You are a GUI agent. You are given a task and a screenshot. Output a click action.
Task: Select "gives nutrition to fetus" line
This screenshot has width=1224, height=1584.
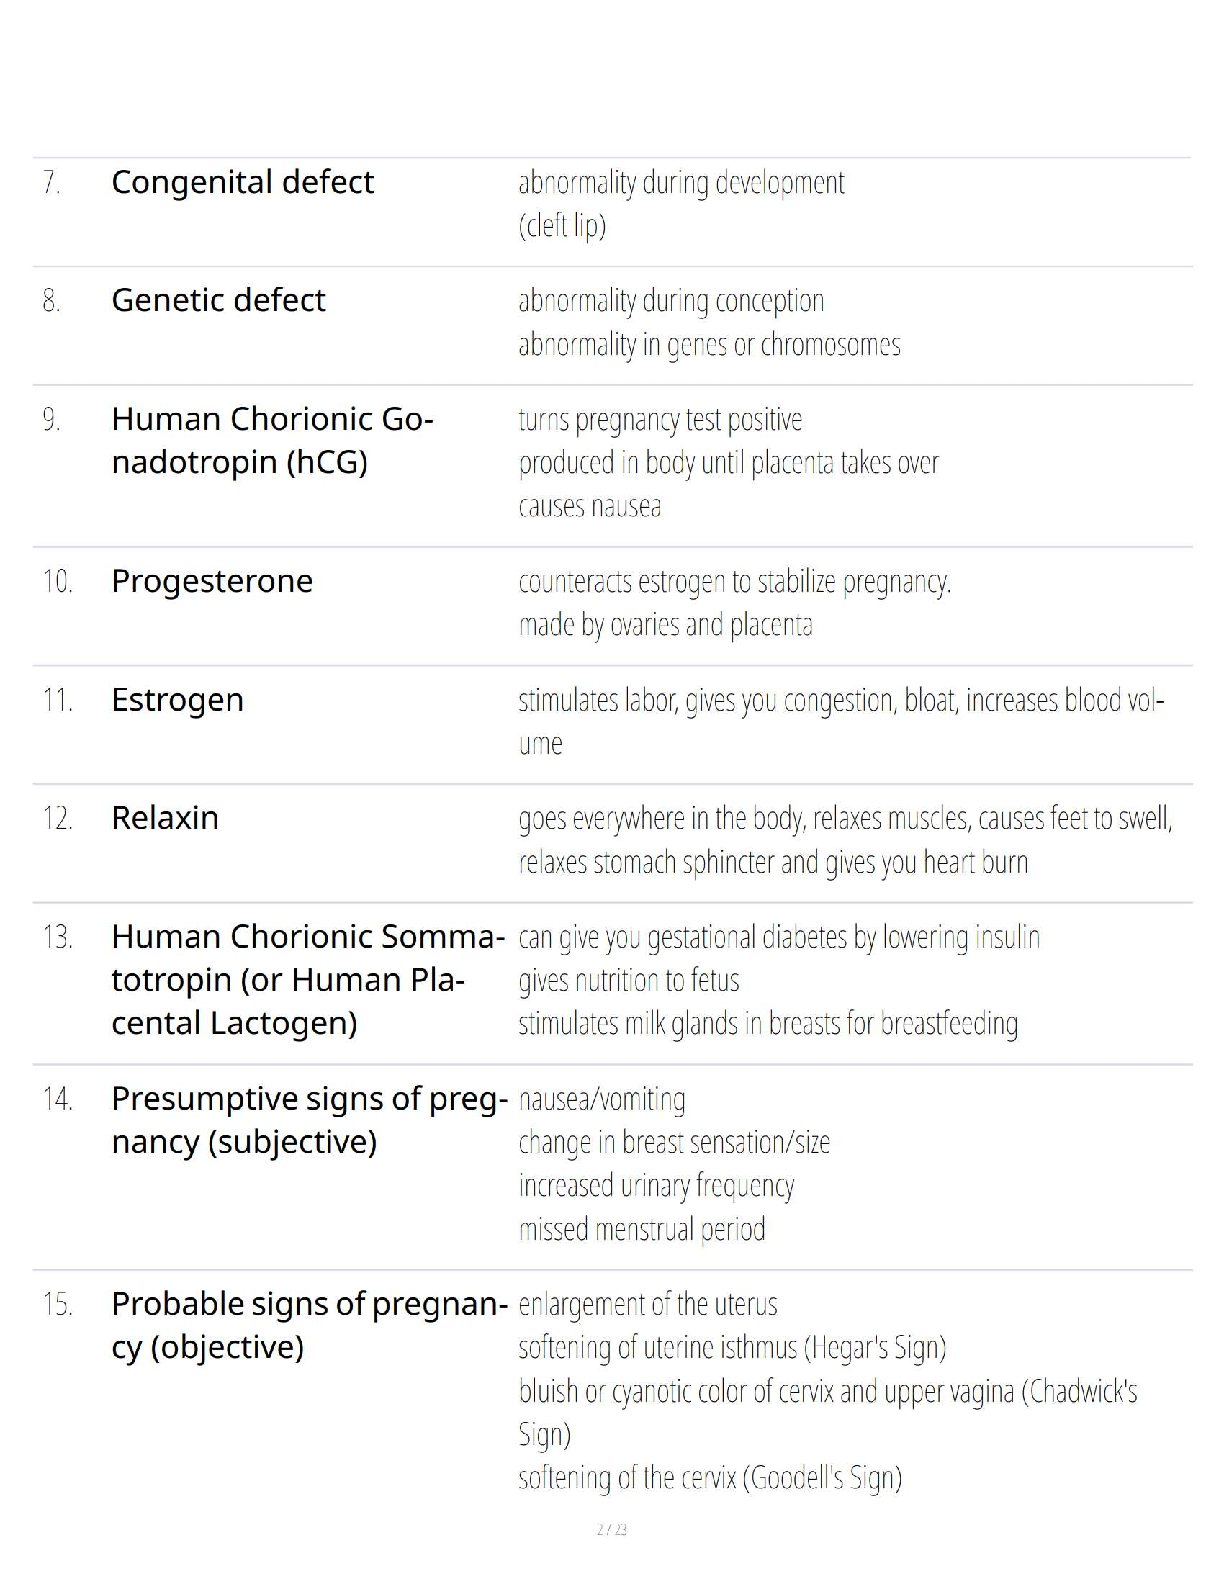pos(629,981)
